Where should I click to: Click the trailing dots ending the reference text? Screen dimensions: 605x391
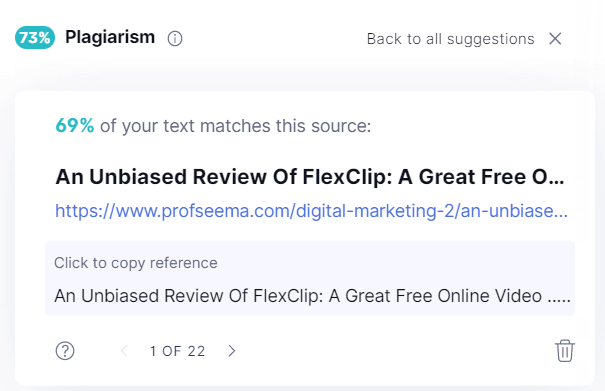(559, 300)
